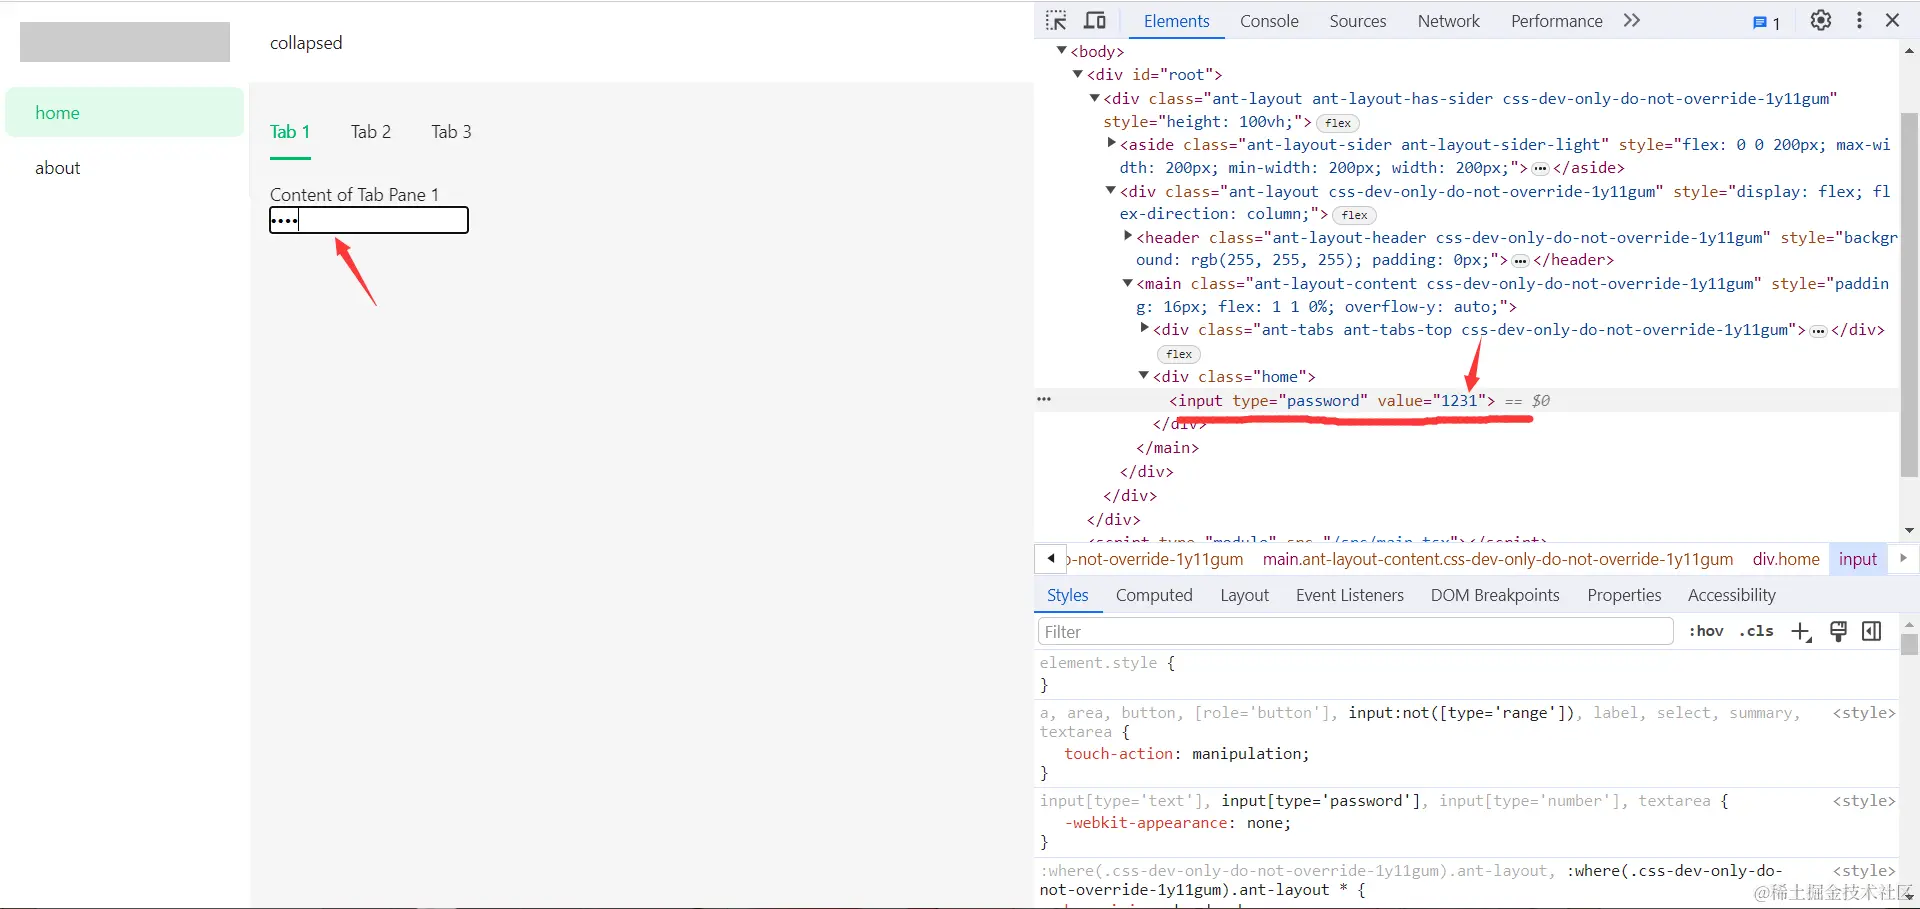Select the input breadcrumb
The height and width of the screenshot is (909, 1920).
pyautogui.click(x=1858, y=559)
